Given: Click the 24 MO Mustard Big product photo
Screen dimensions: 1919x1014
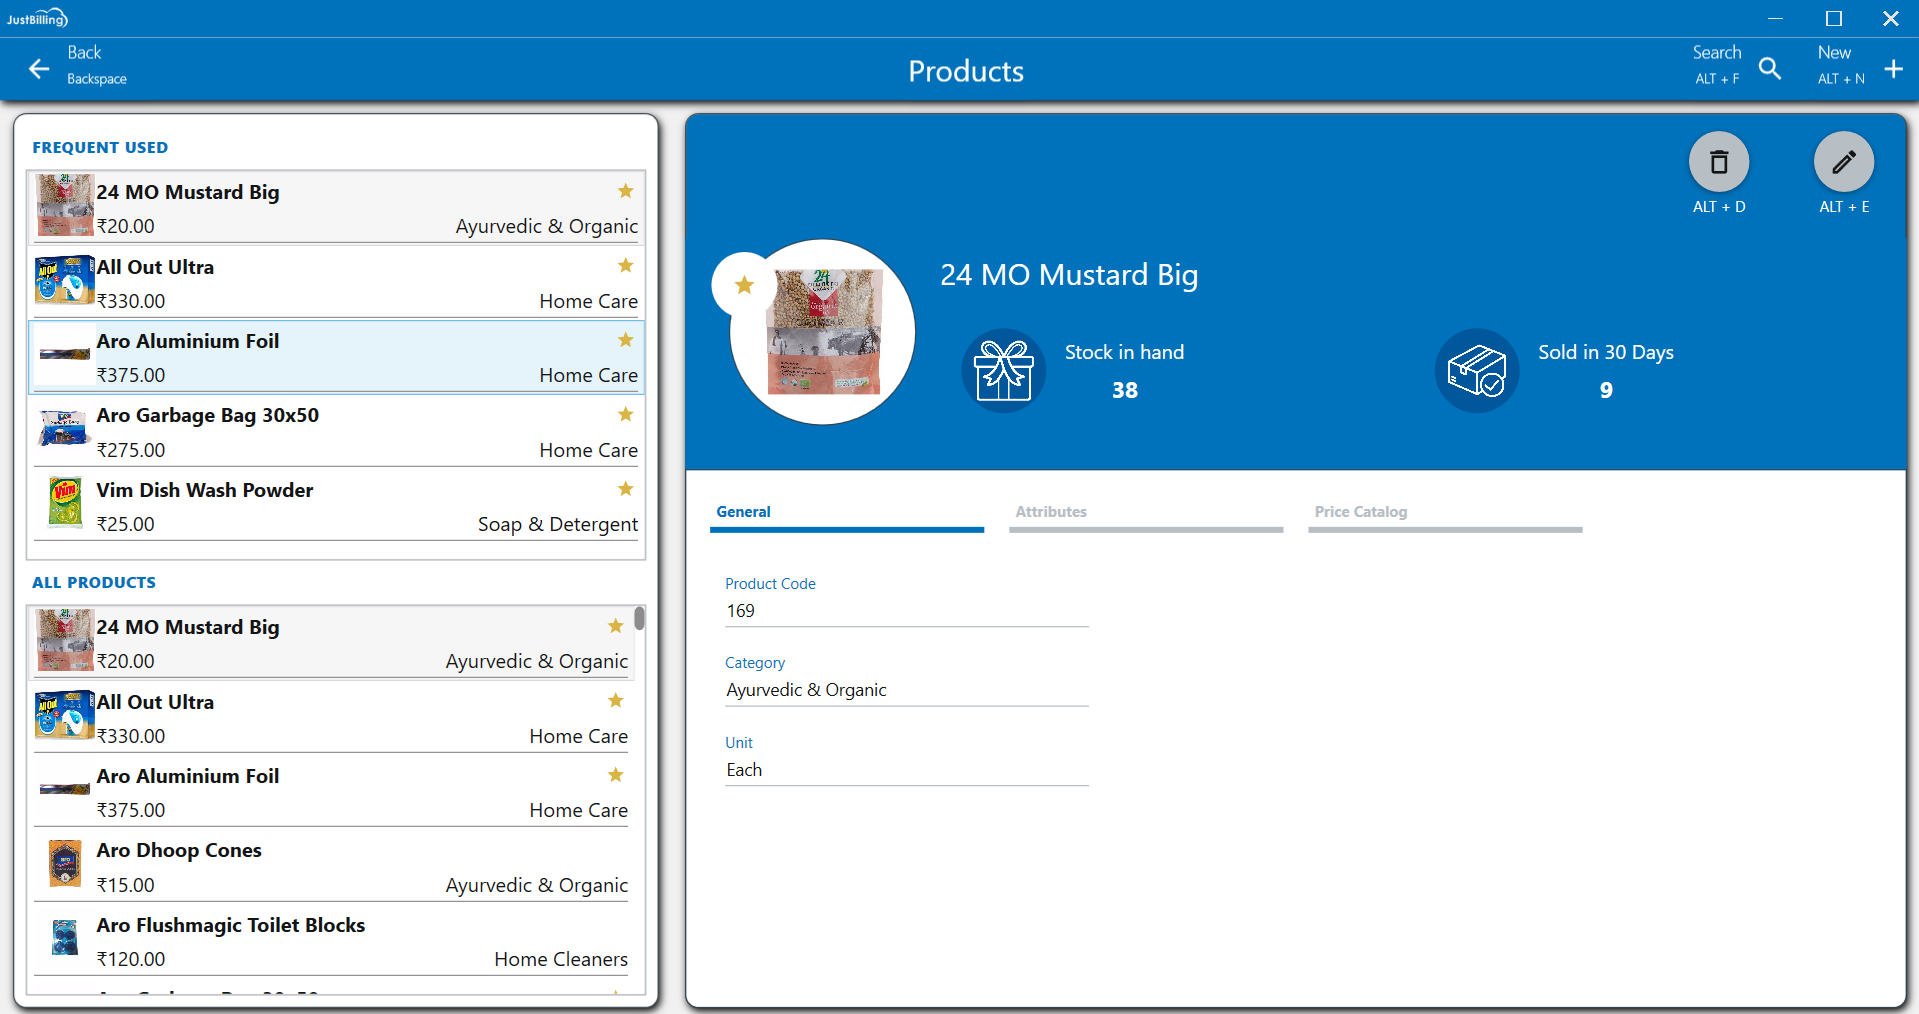Looking at the screenshot, I should pos(823,332).
